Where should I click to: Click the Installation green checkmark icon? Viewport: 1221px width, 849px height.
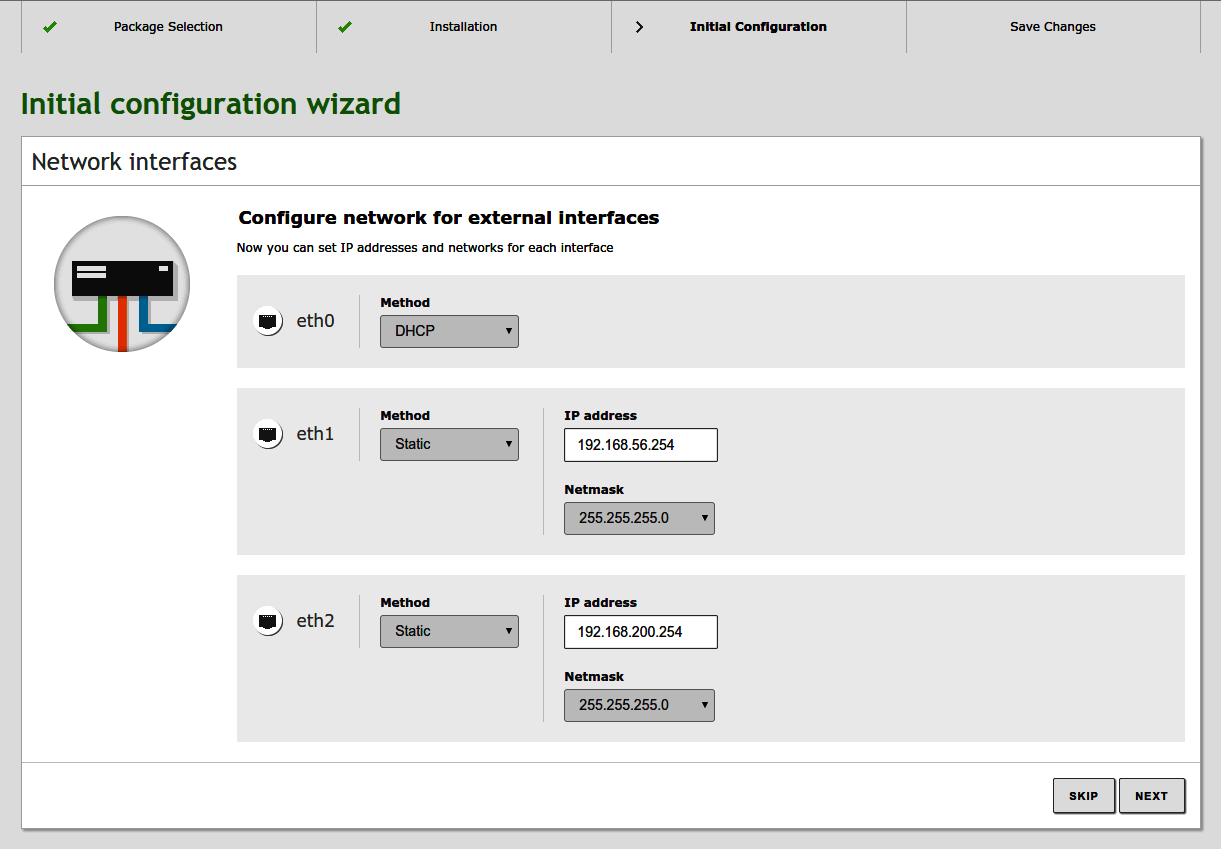point(345,27)
